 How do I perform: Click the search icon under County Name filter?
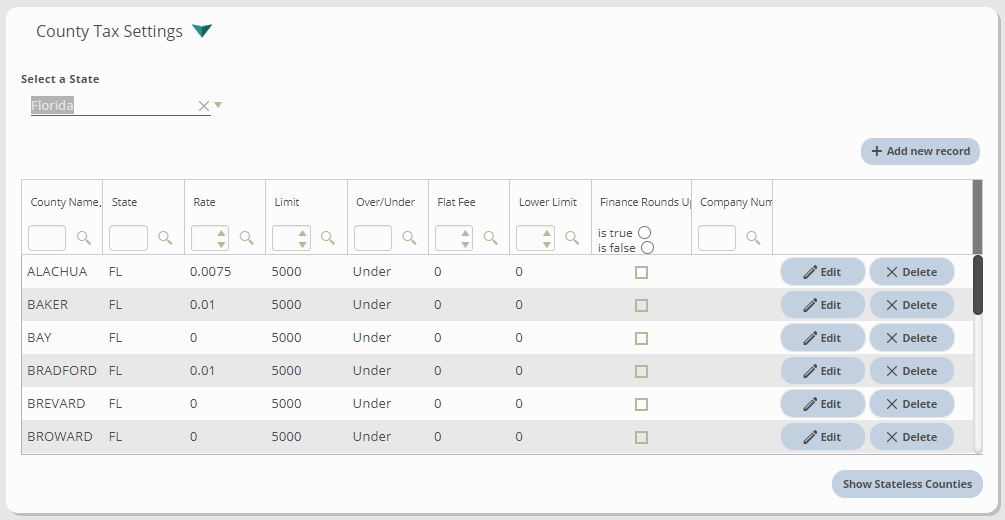(x=84, y=238)
